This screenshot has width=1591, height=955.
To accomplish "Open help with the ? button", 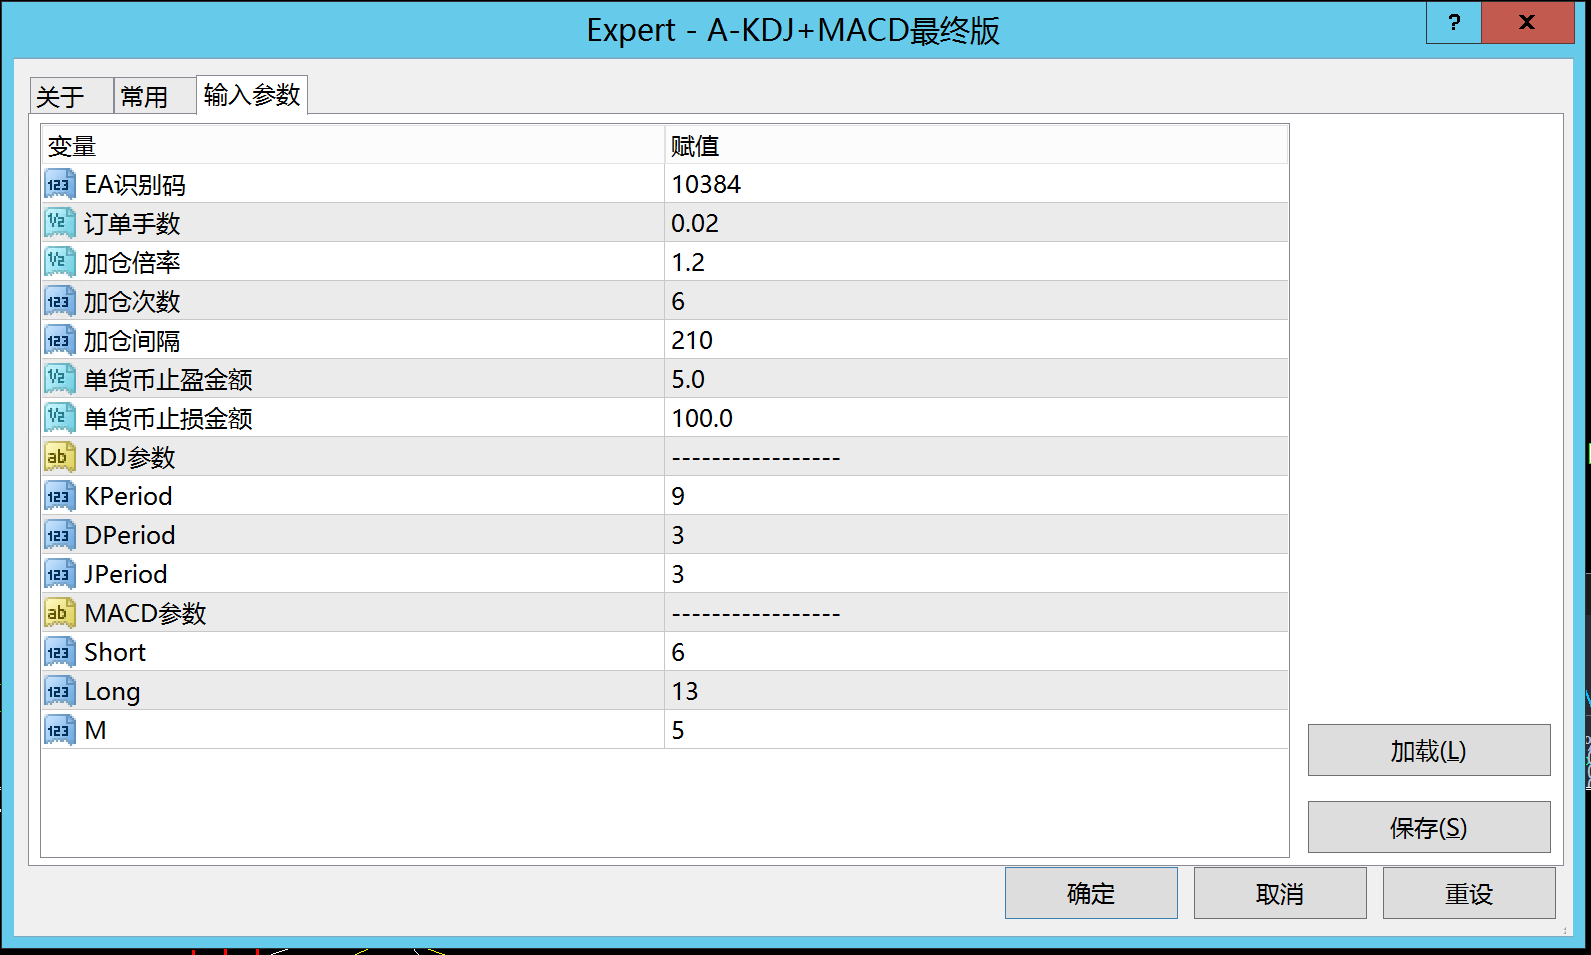I will [x=1454, y=22].
